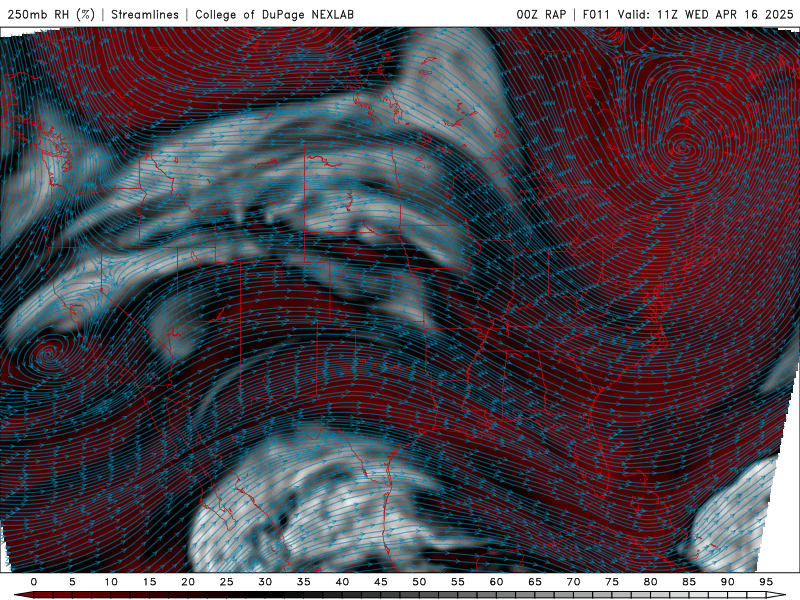800x600 pixels.
Task: Click the colorbar label "10"
Action: pyautogui.click(x=111, y=582)
